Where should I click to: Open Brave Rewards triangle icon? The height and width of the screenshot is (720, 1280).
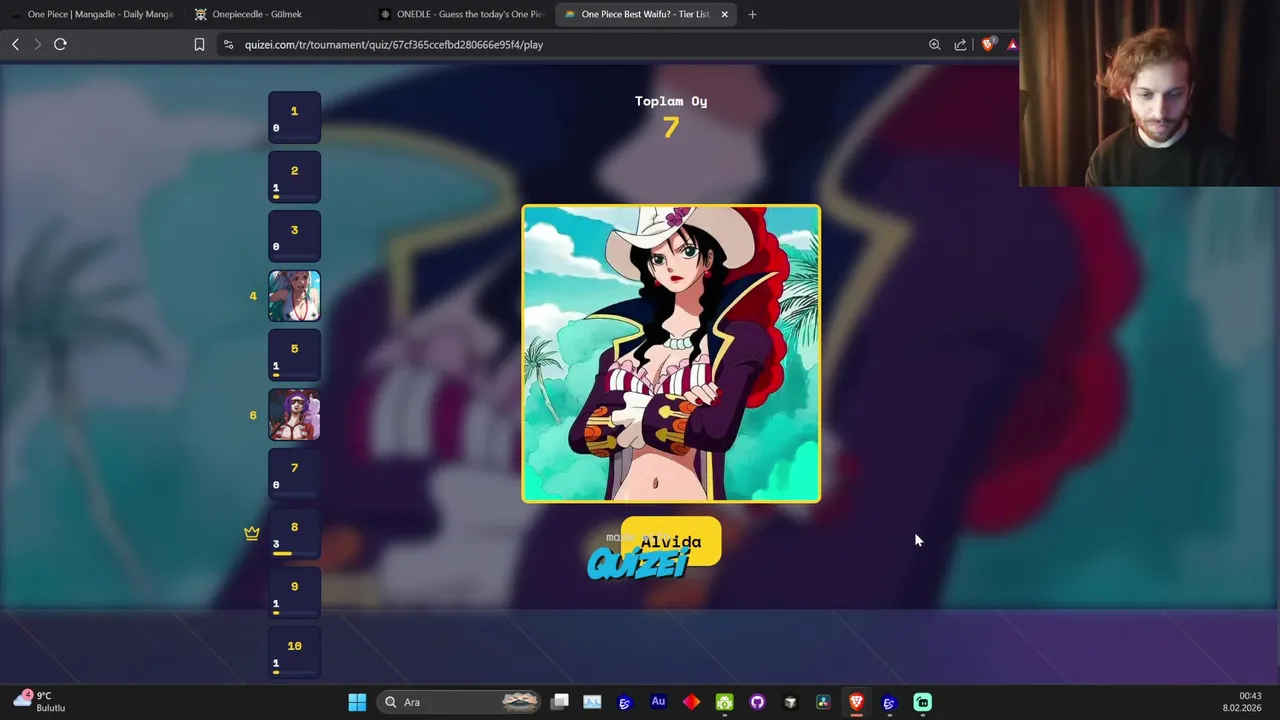click(1012, 44)
